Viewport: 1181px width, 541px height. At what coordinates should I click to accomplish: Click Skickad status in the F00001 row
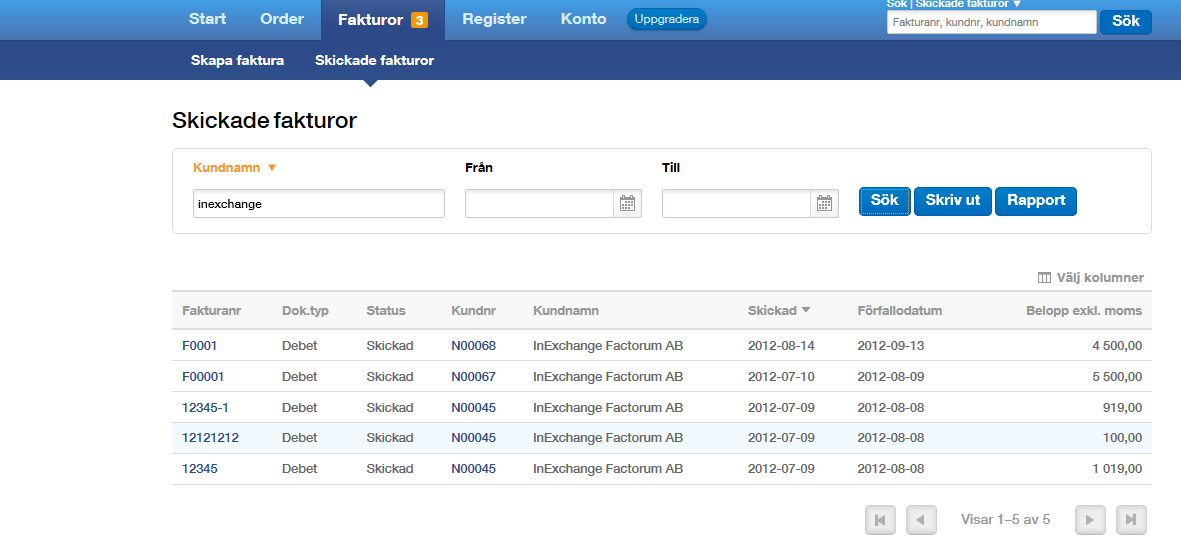pos(390,377)
